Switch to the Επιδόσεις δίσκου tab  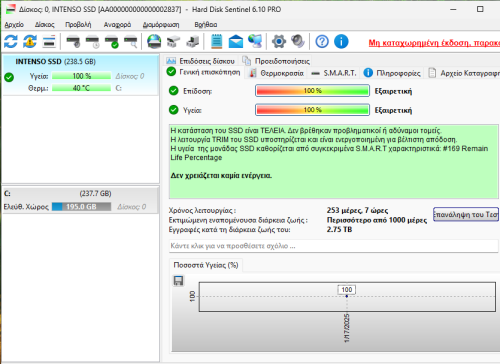[200, 61]
